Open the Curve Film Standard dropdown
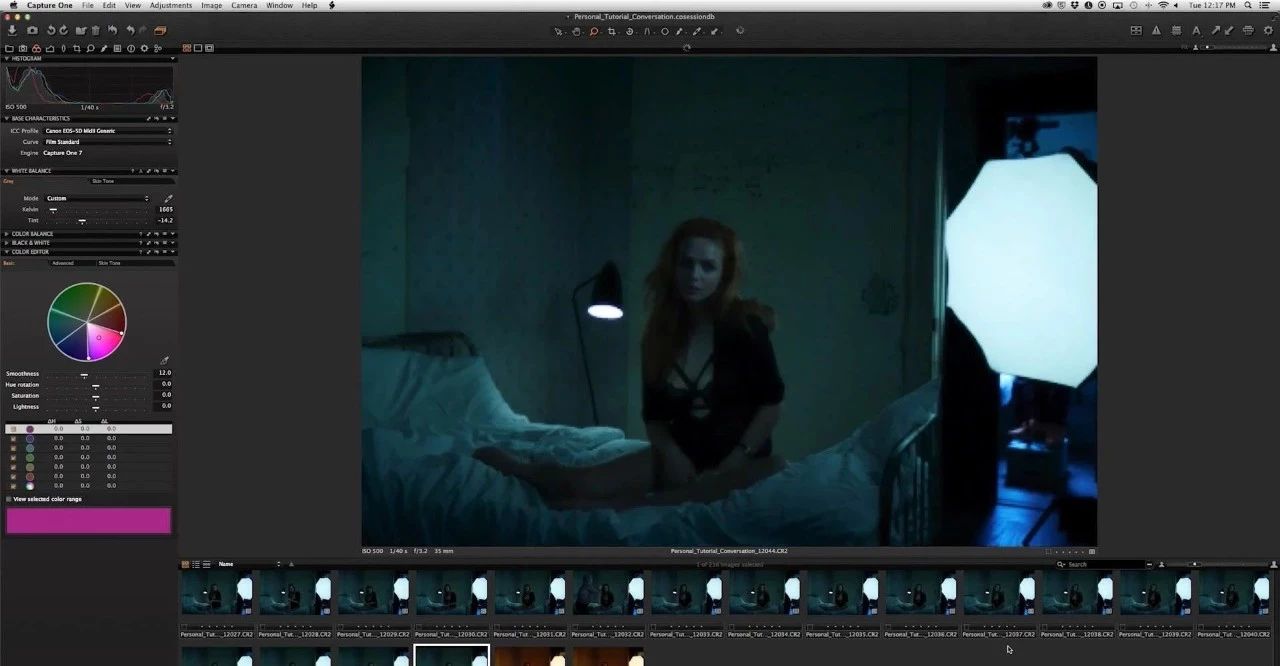This screenshot has width=1280, height=666. [108, 142]
